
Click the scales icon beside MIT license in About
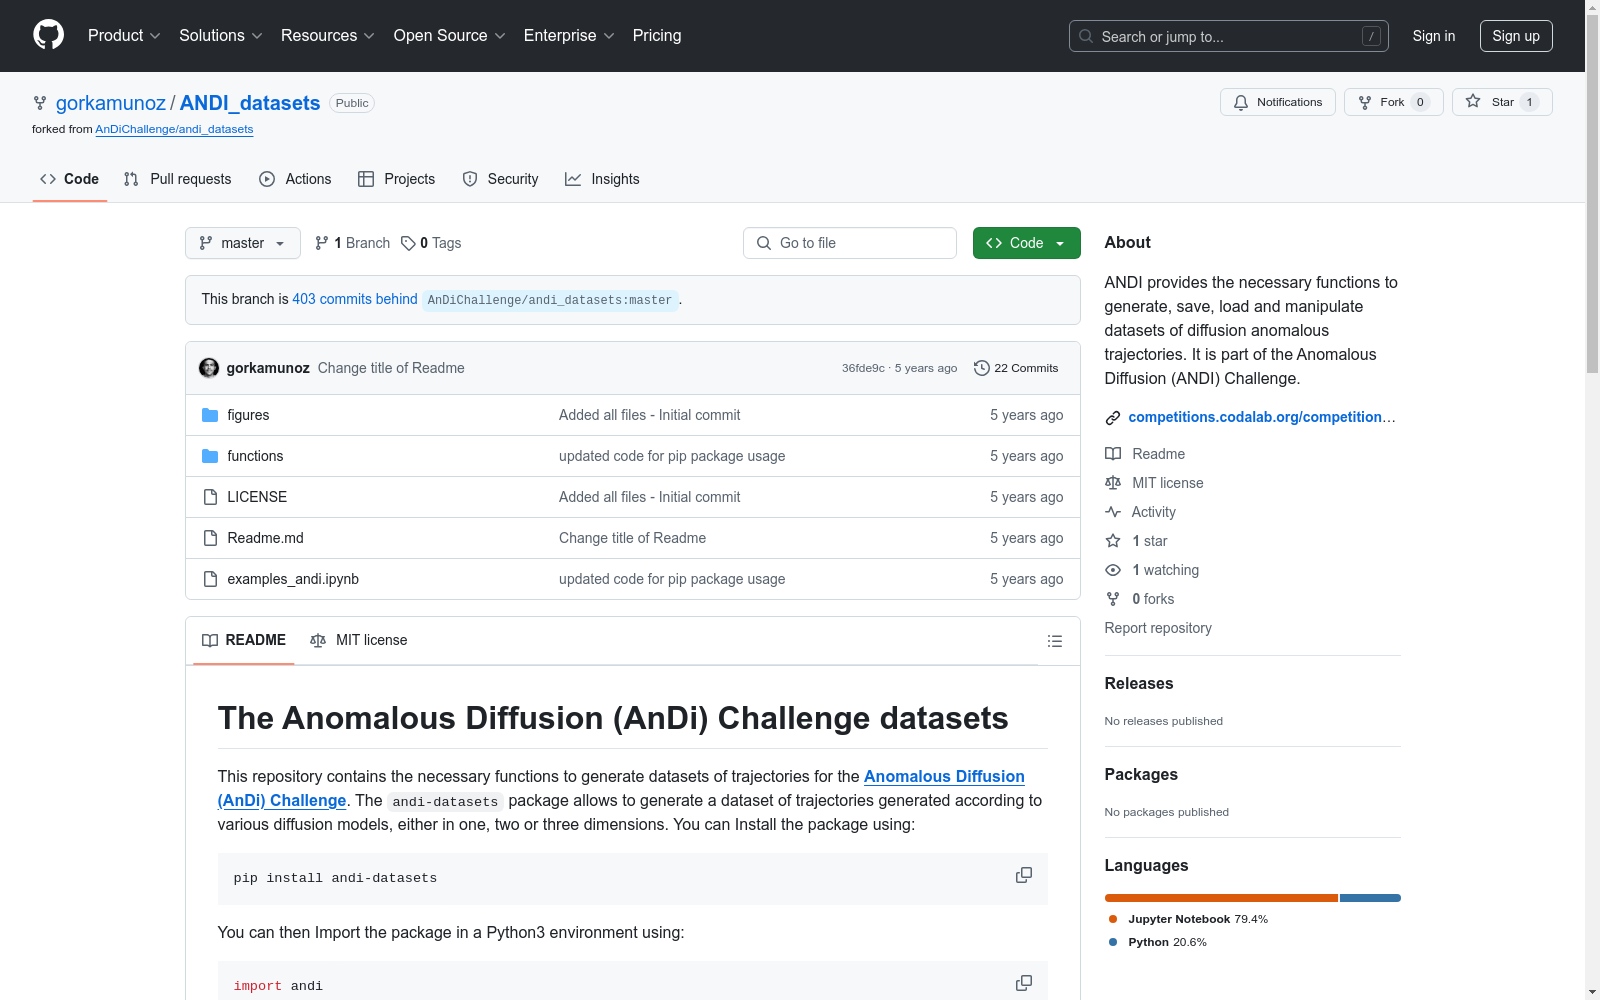[x=1113, y=483]
